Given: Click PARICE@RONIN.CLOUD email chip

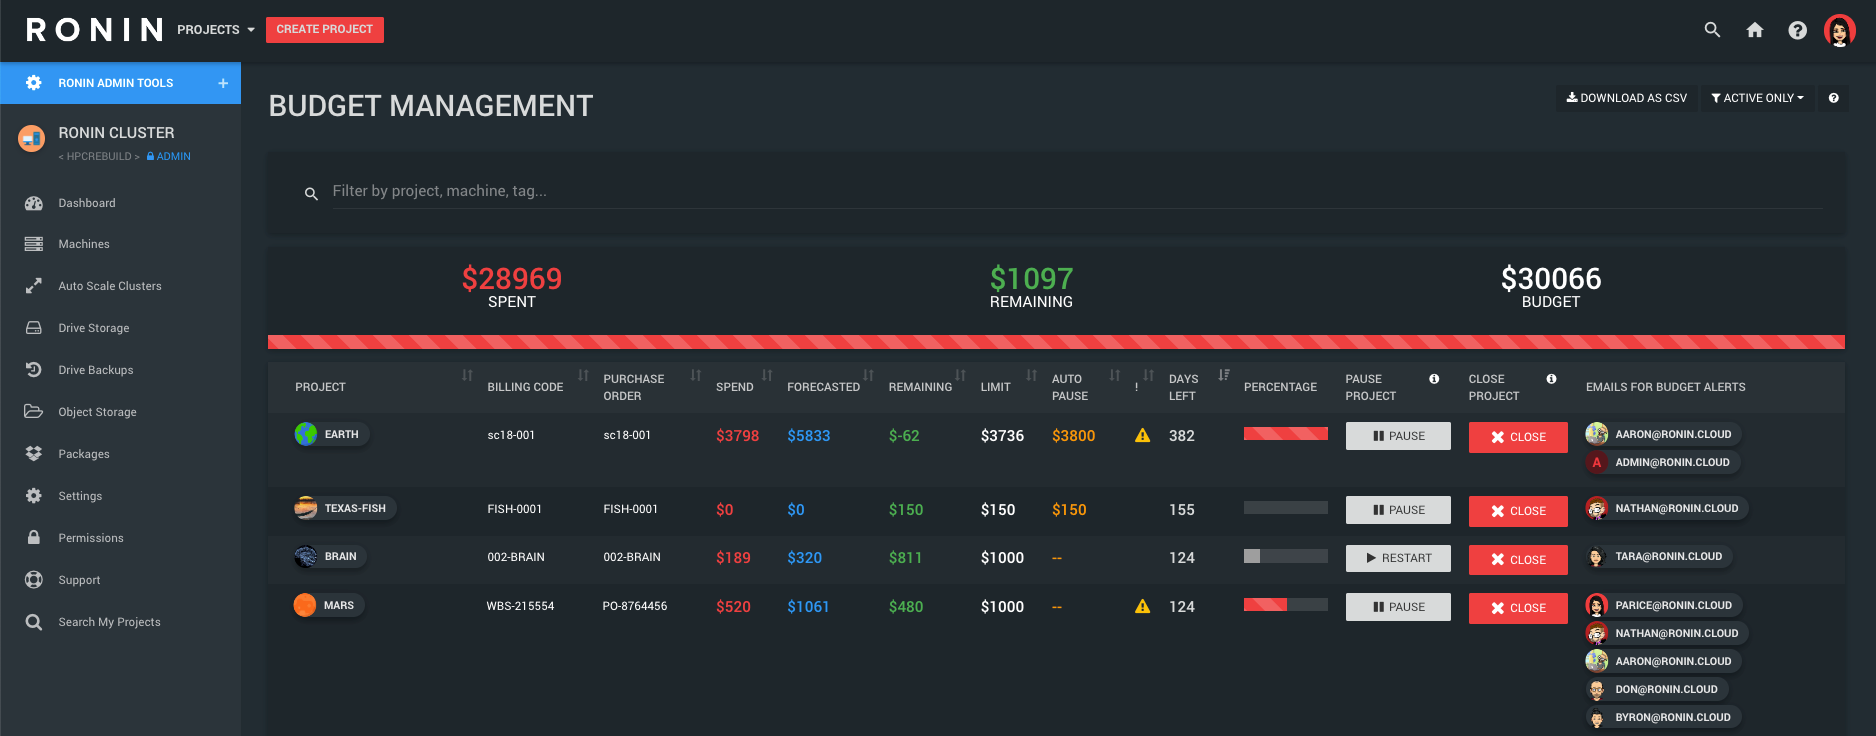Looking at the screenshot, I should (1663, 606).
